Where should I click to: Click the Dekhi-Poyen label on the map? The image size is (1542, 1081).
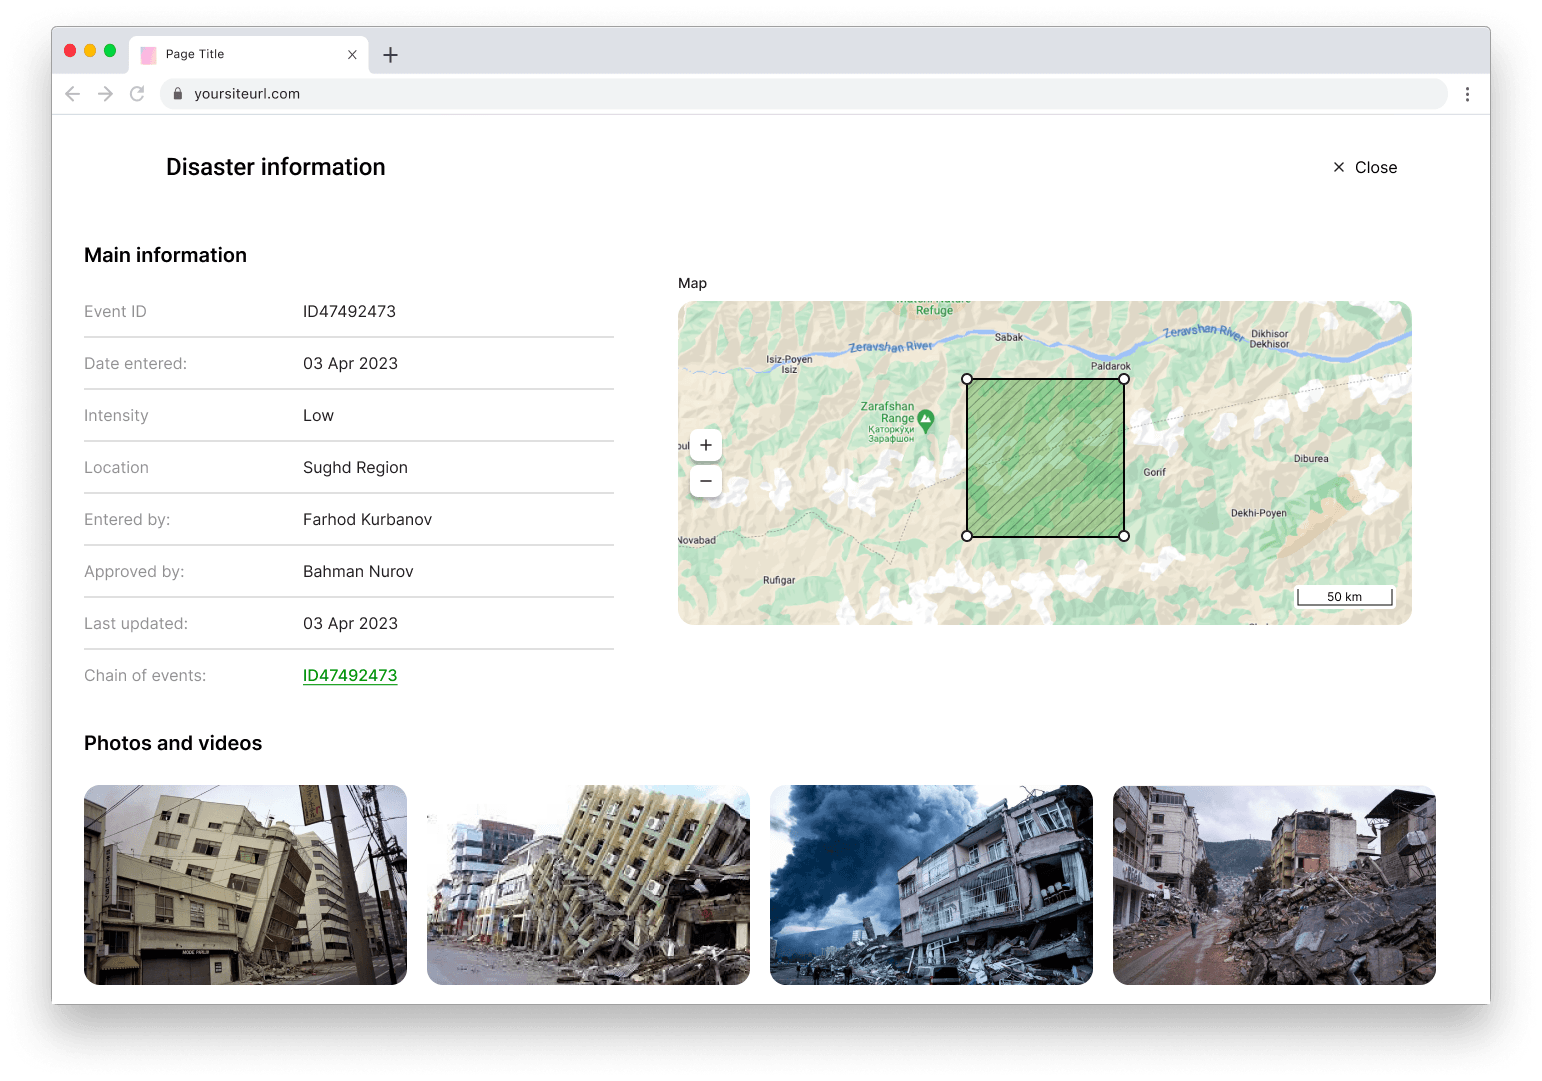point(1258,513)
